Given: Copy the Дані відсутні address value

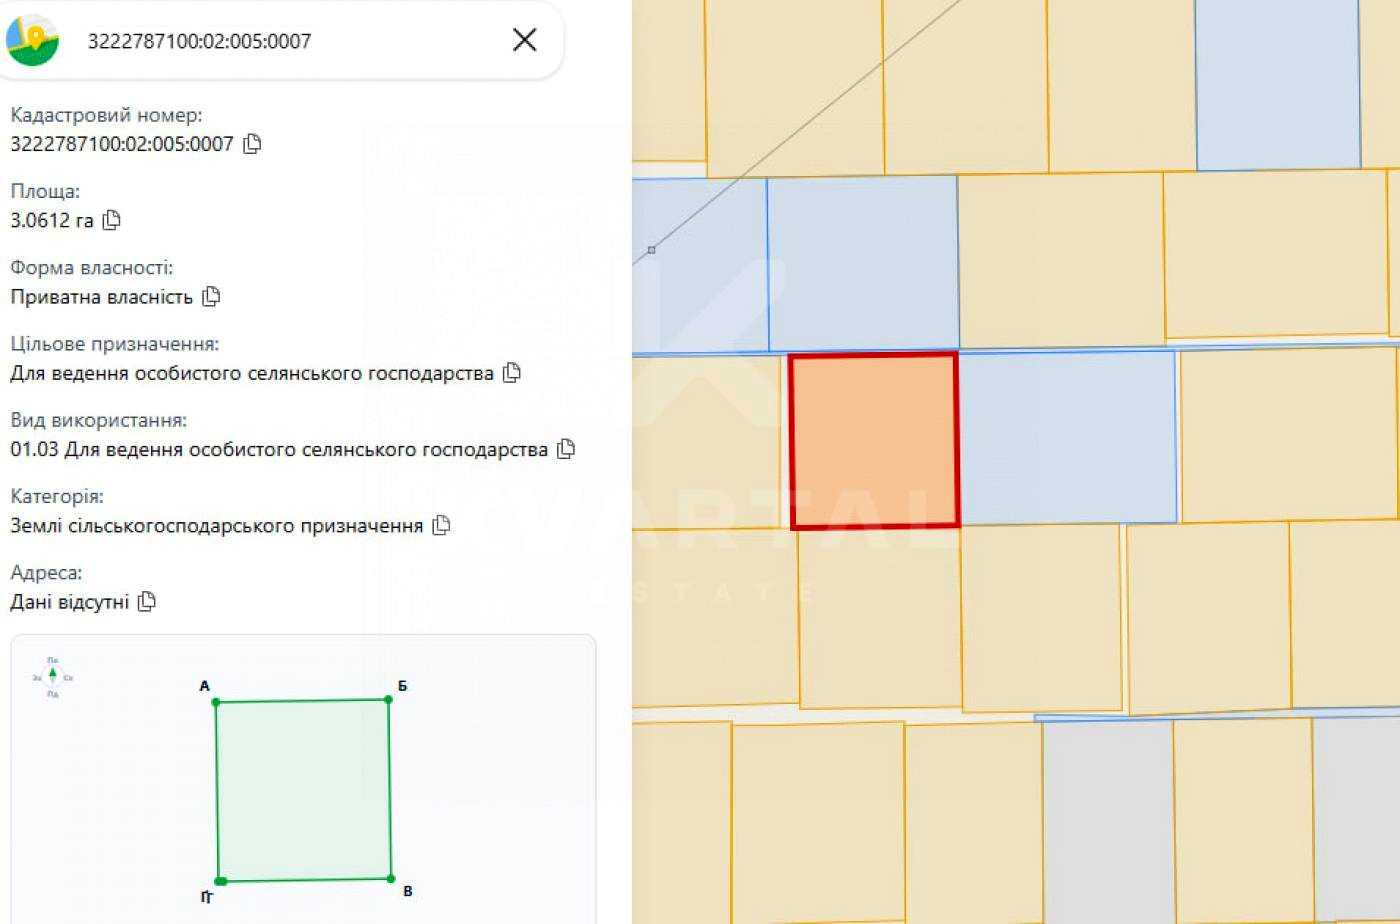Looking at the screenshot, I should point(147,602).
